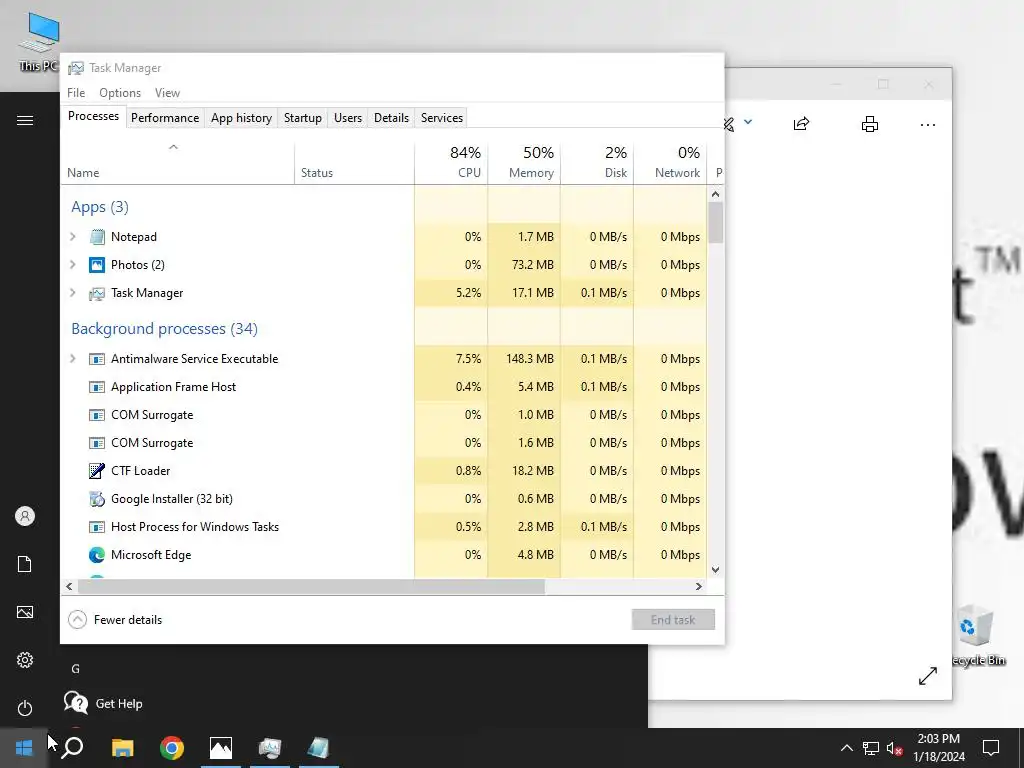Open Settings gear in Start menu sidebar
The width and height of the screenshot is (1024, 768).
[x=25, y=660]
